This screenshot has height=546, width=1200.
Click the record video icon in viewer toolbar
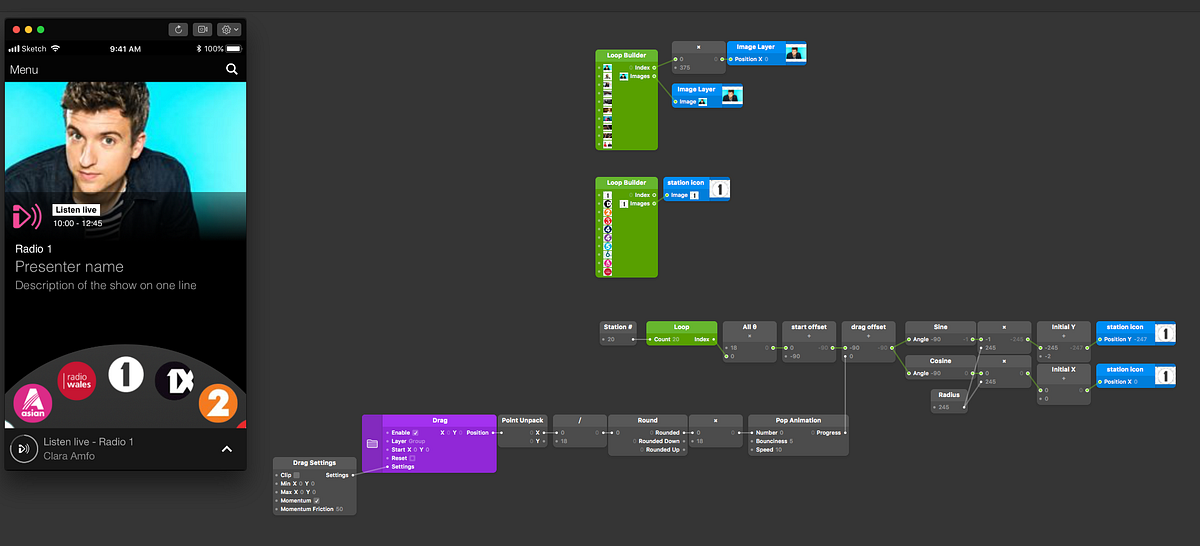point(204,30)
